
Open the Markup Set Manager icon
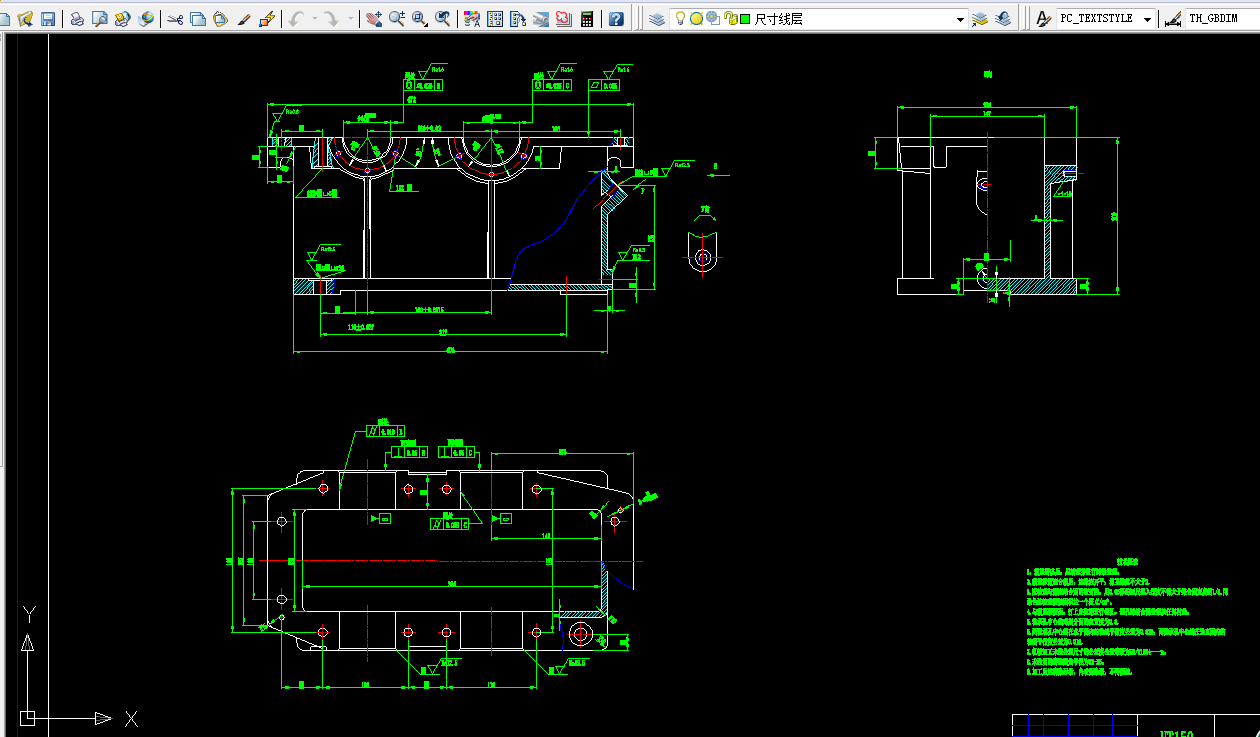tap(564, 19)
